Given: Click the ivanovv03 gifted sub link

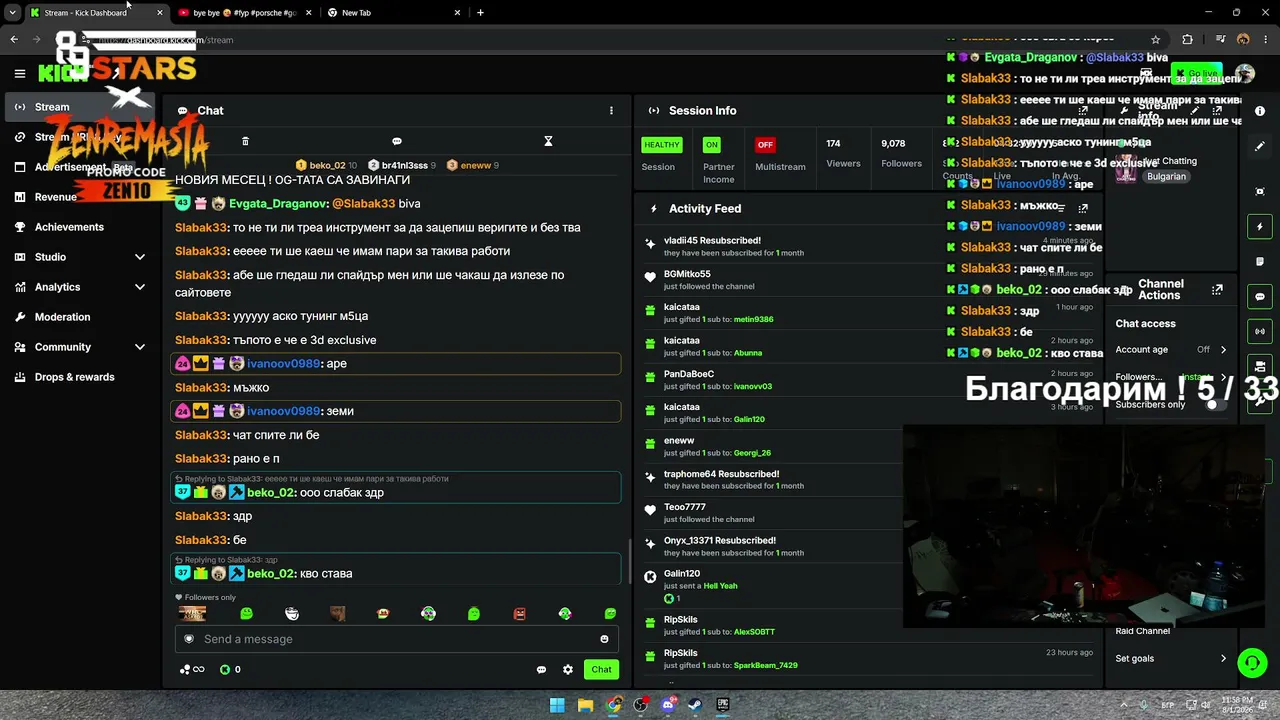Looking at the screenshot, I should pyautogui.click(x=752, y=386).
